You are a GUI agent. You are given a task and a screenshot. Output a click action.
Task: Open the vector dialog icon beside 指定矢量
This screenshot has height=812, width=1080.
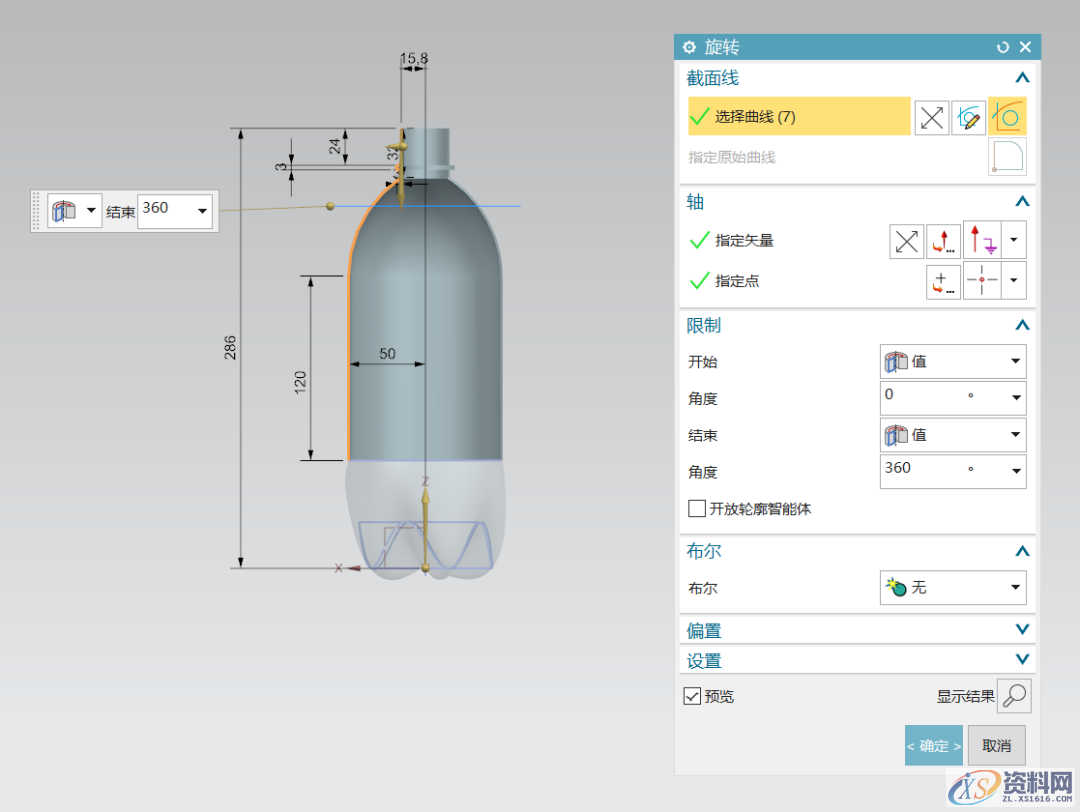pos(943,241)
